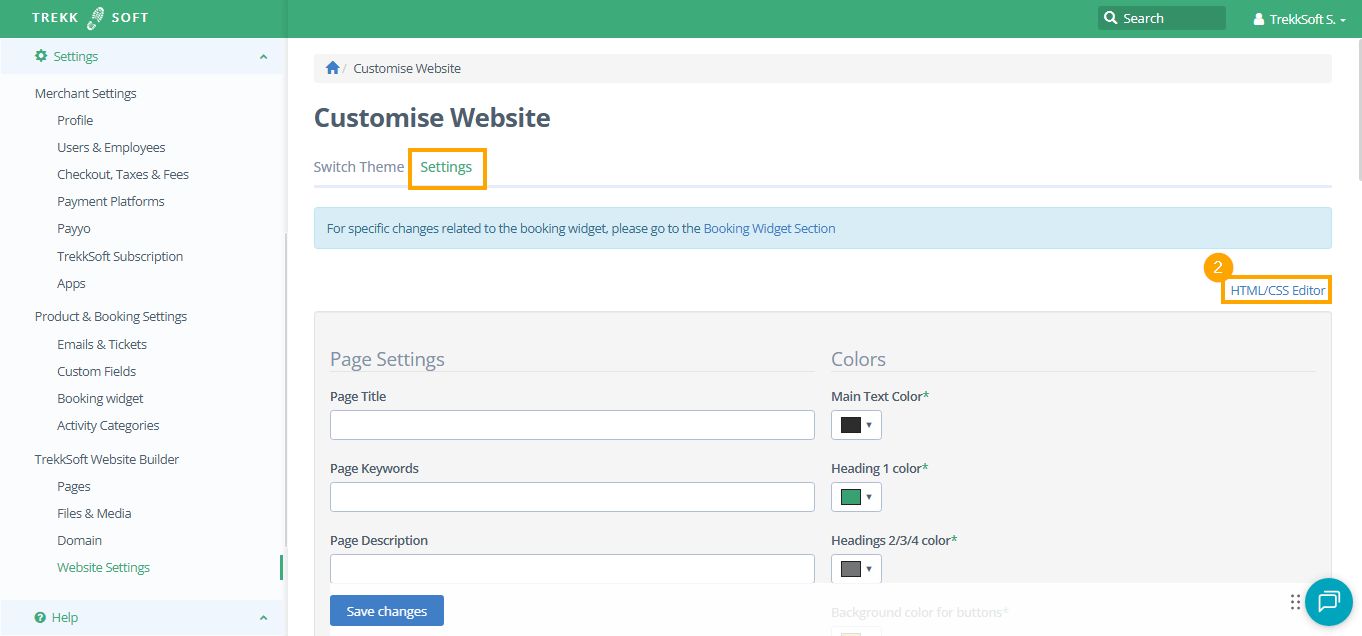Click the drag handle dots icon

coord(1295,602)
